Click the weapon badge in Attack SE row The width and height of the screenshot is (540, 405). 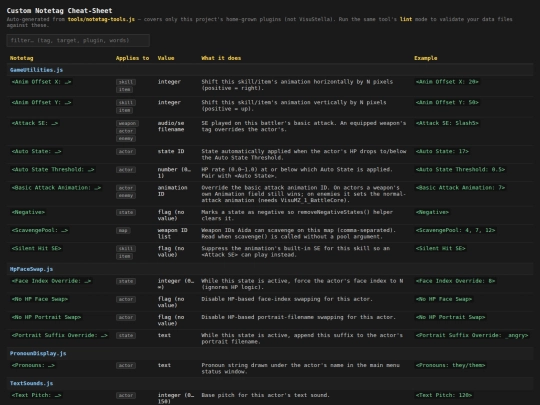tap(127, 123)
